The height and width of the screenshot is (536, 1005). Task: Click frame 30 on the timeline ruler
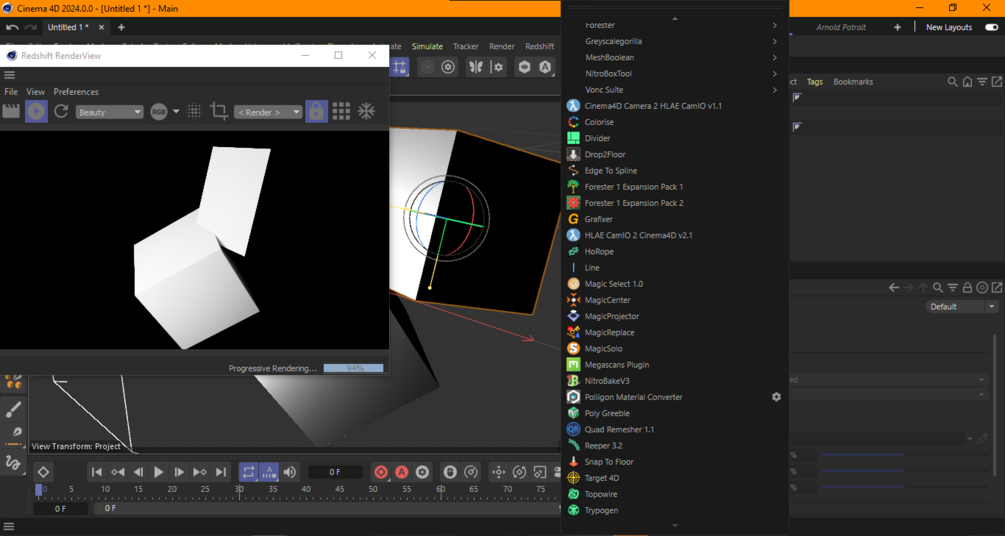tap(239, 489)
